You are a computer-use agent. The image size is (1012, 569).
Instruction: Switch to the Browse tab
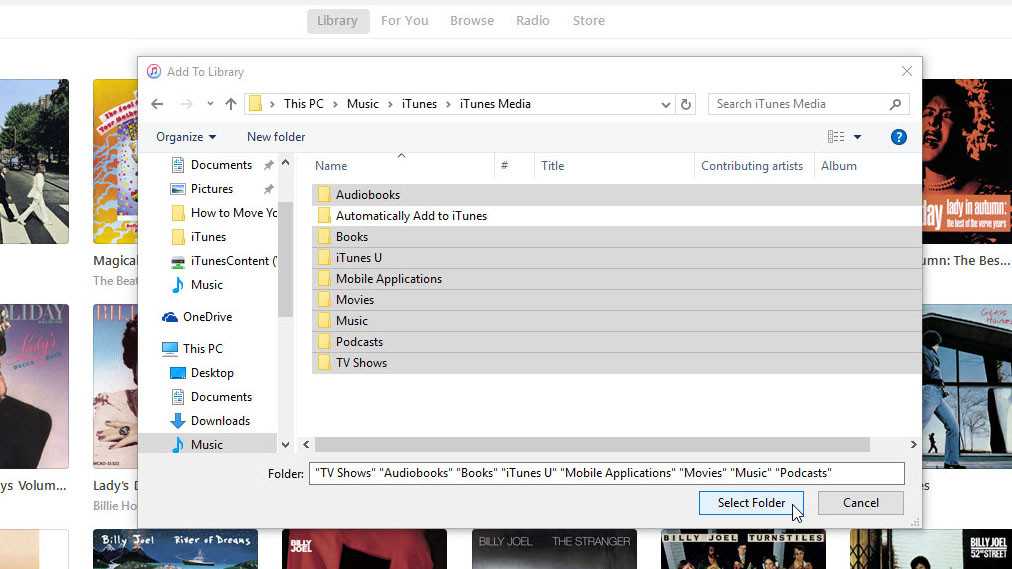tap(472, 21)
